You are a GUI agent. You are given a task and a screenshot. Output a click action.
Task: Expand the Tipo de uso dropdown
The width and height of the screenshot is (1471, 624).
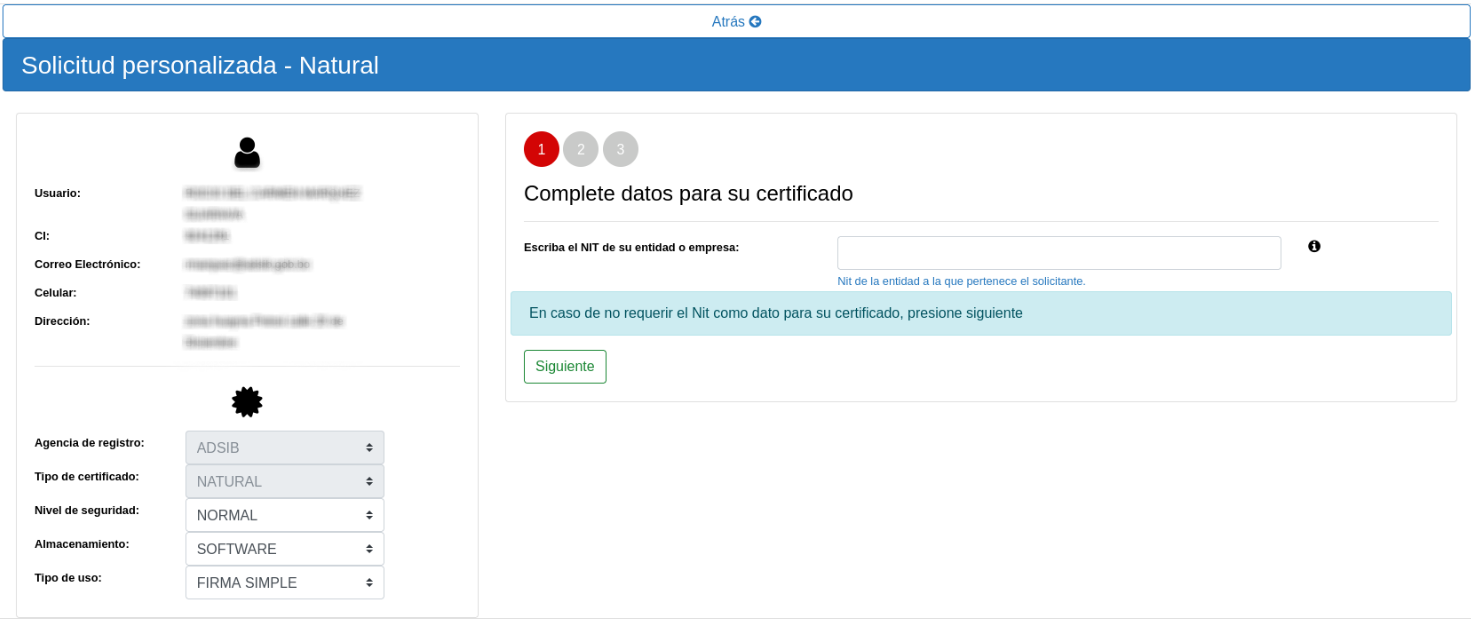coord(284,583)
